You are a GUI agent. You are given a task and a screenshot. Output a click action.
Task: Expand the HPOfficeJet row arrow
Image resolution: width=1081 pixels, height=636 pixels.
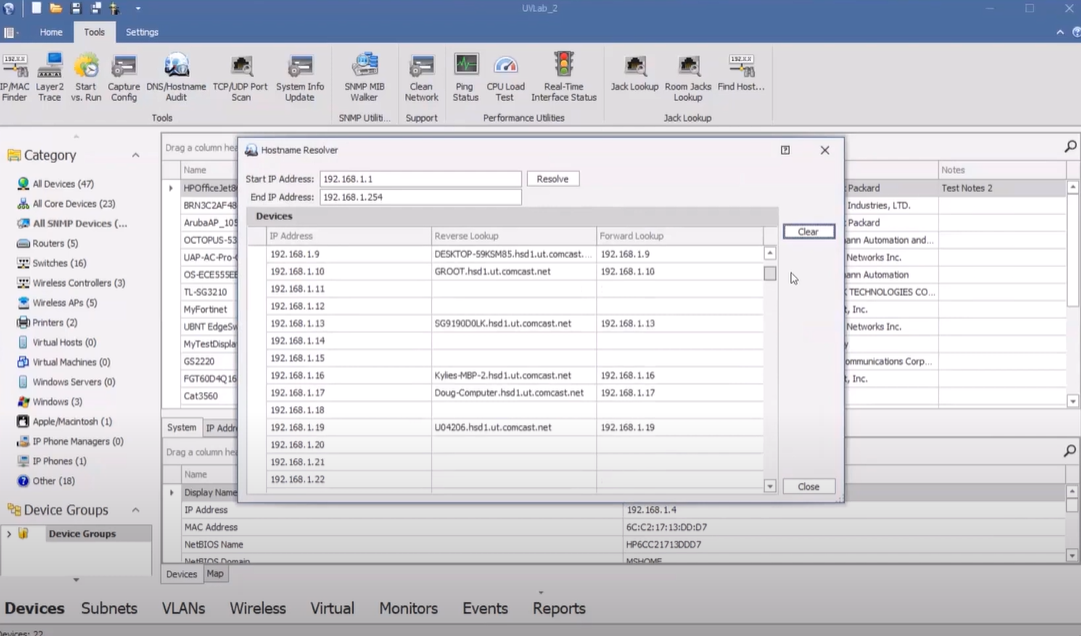point(171,187)
